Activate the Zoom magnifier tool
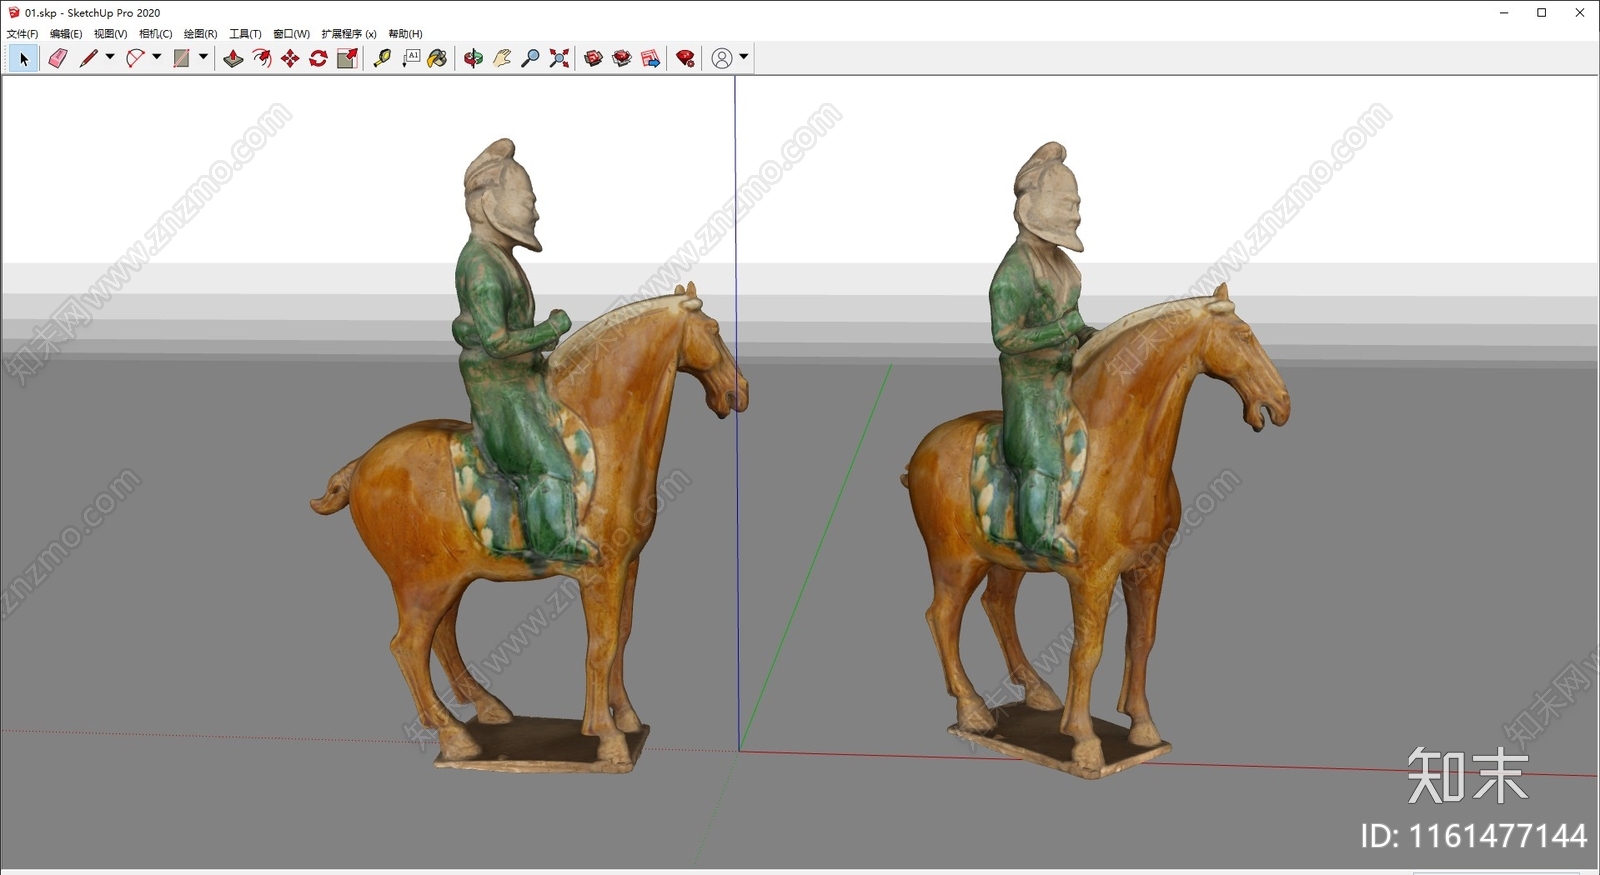Image resolution: width=1600 pixels, height=875 pixels. coord(530,59)
